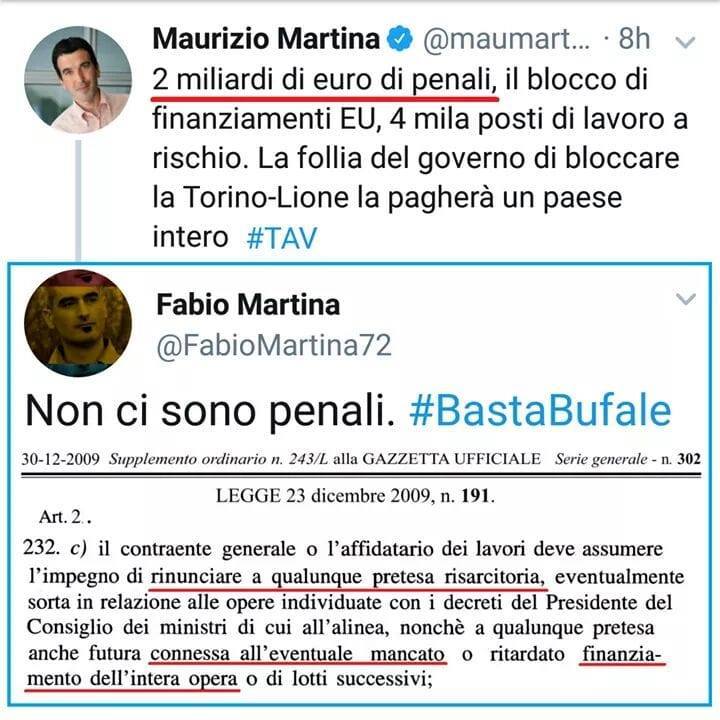Click underlined text '2 miliardi di euro di penali'
This screenshot has width=720, height=720.
(x=325, y=80)
